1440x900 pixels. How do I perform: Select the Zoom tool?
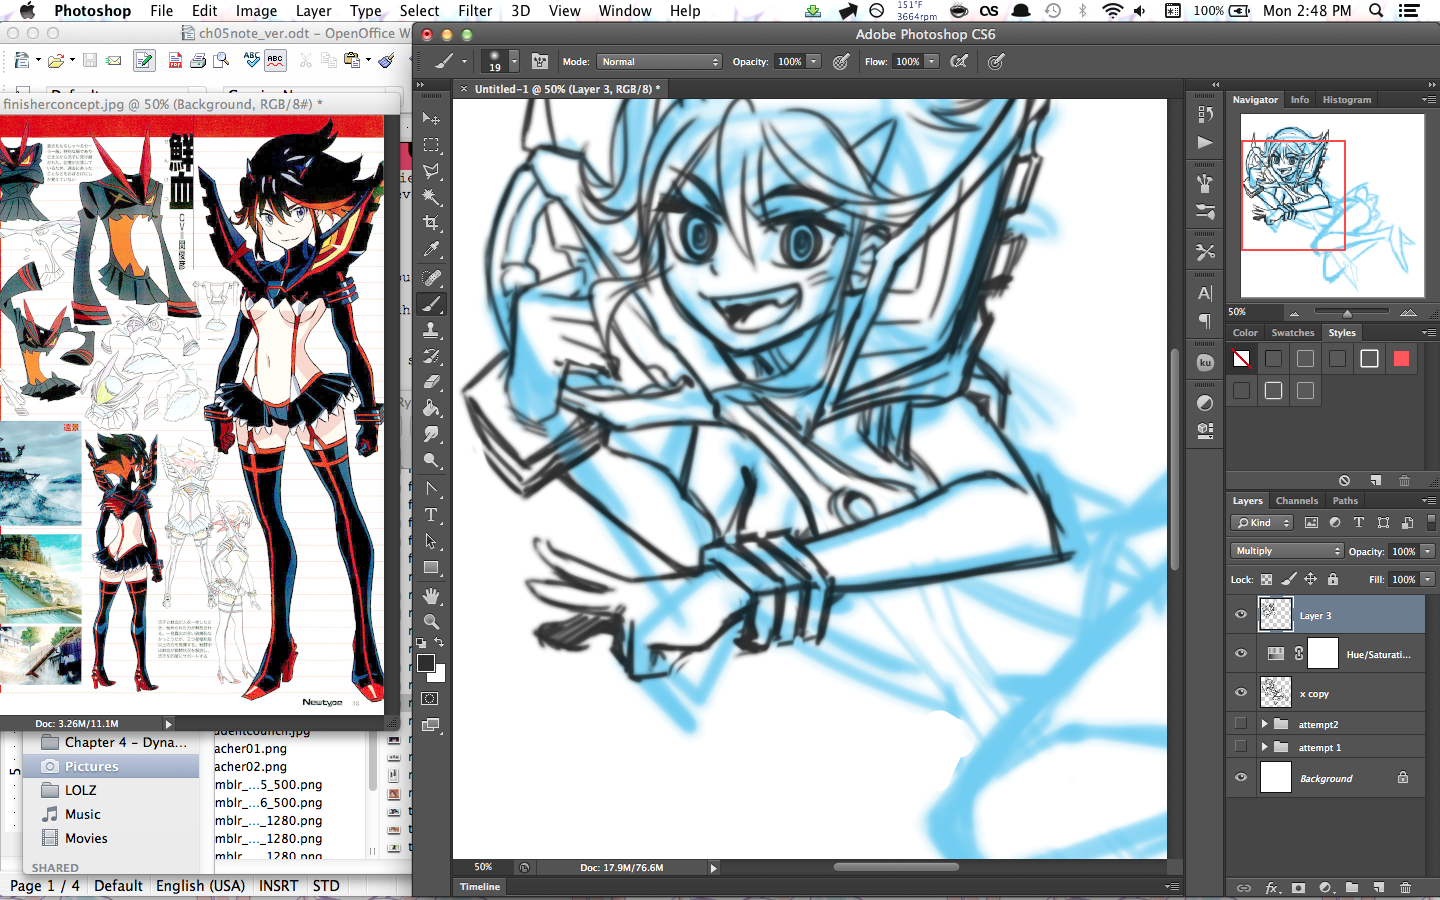pos(431,622)
